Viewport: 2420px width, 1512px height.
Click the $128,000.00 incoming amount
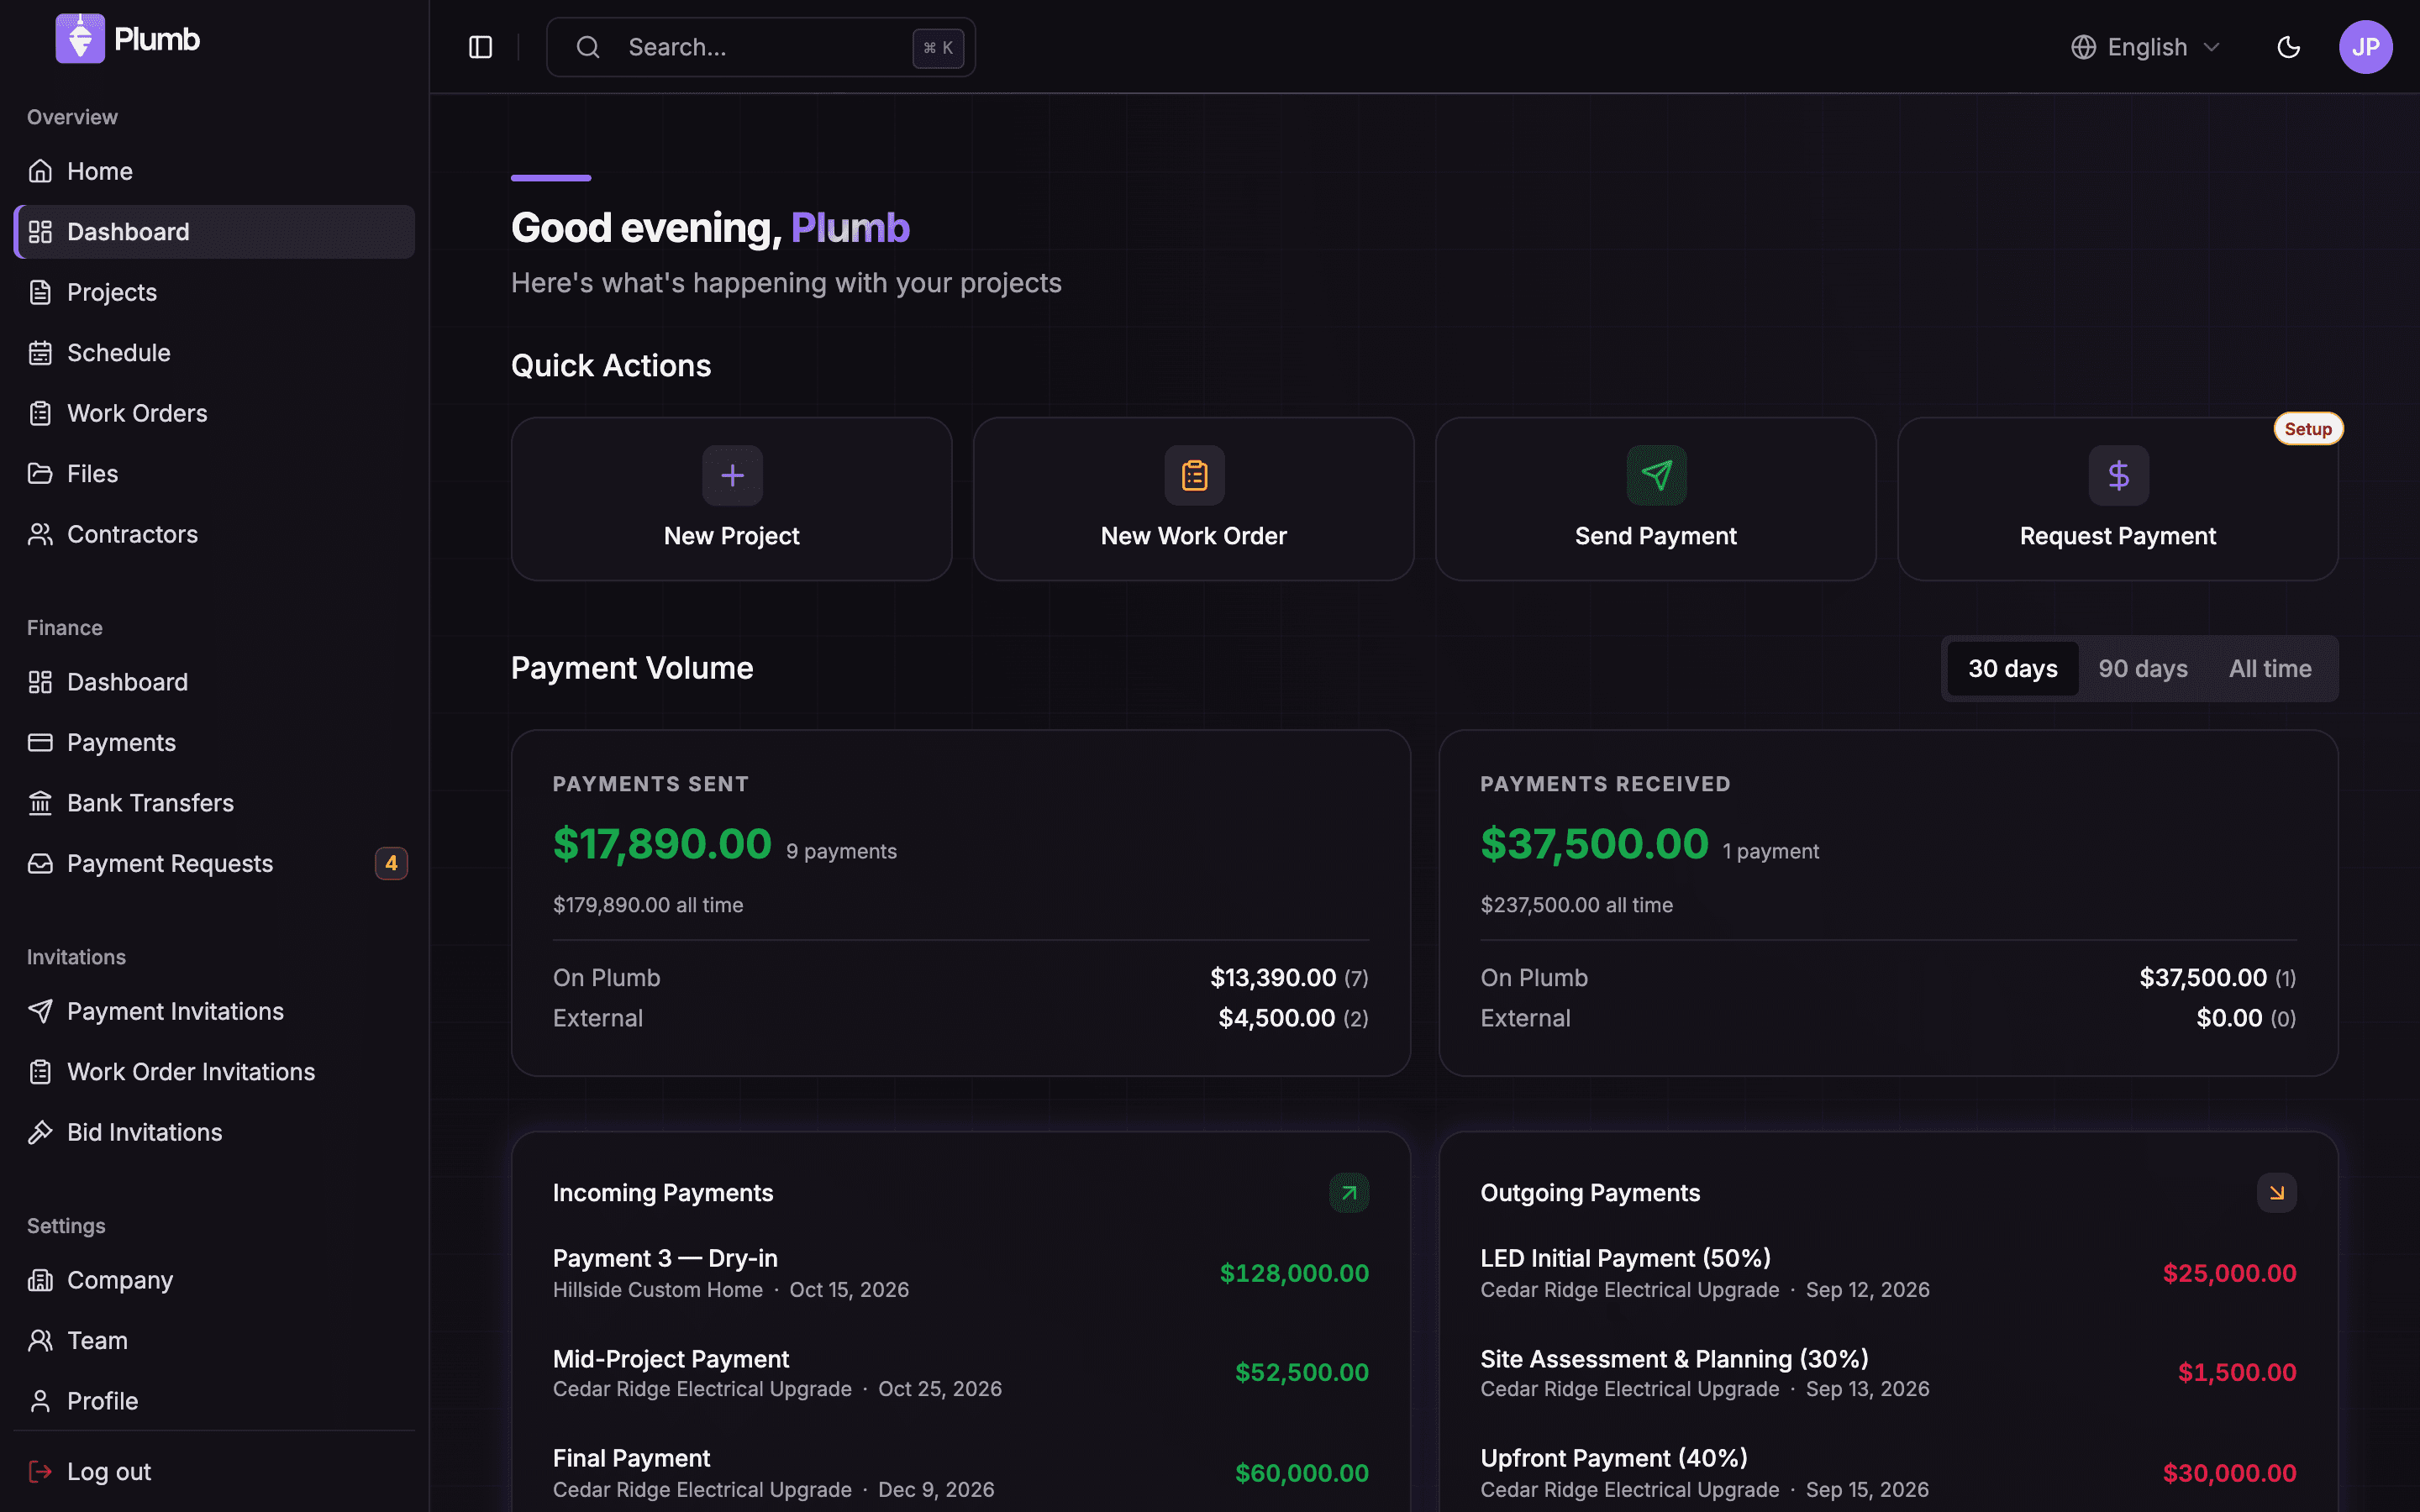[1294, 1273]
